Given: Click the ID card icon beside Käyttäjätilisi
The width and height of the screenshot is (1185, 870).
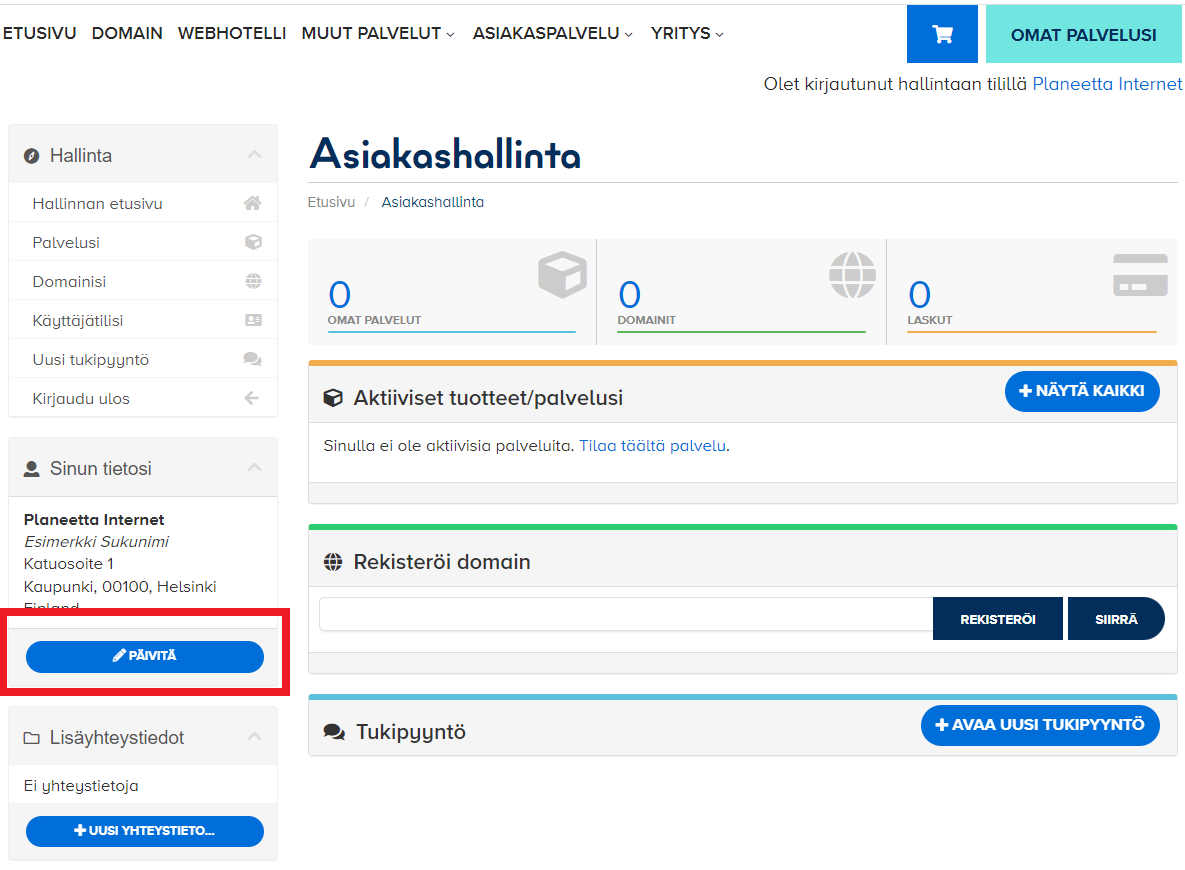Looking at the screenshot, I should [x=253, y=319].
